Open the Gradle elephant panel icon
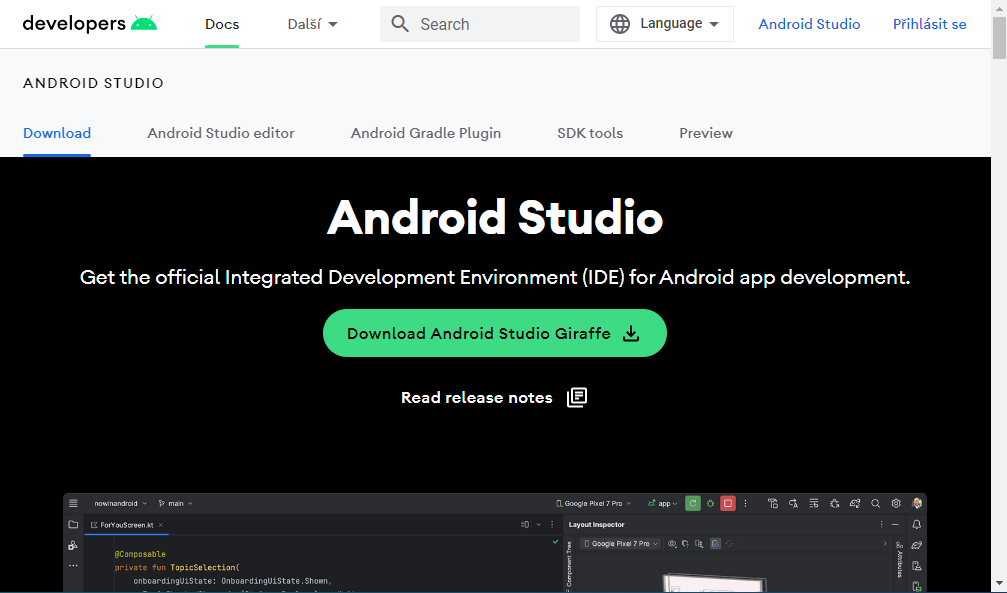Screen dimensions: 1007x593 tap(916, 544)
